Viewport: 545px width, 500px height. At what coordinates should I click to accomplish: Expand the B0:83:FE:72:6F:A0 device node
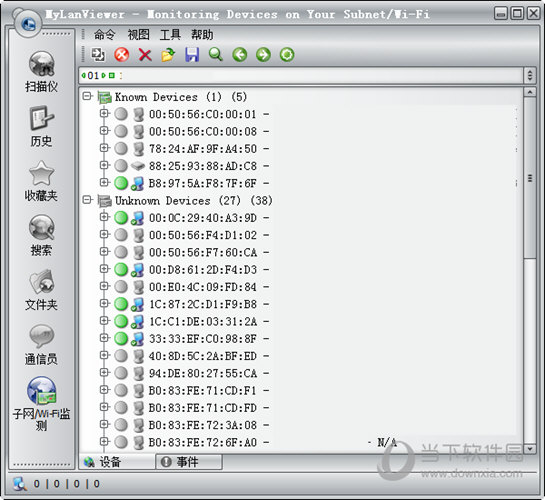[104, 441]
